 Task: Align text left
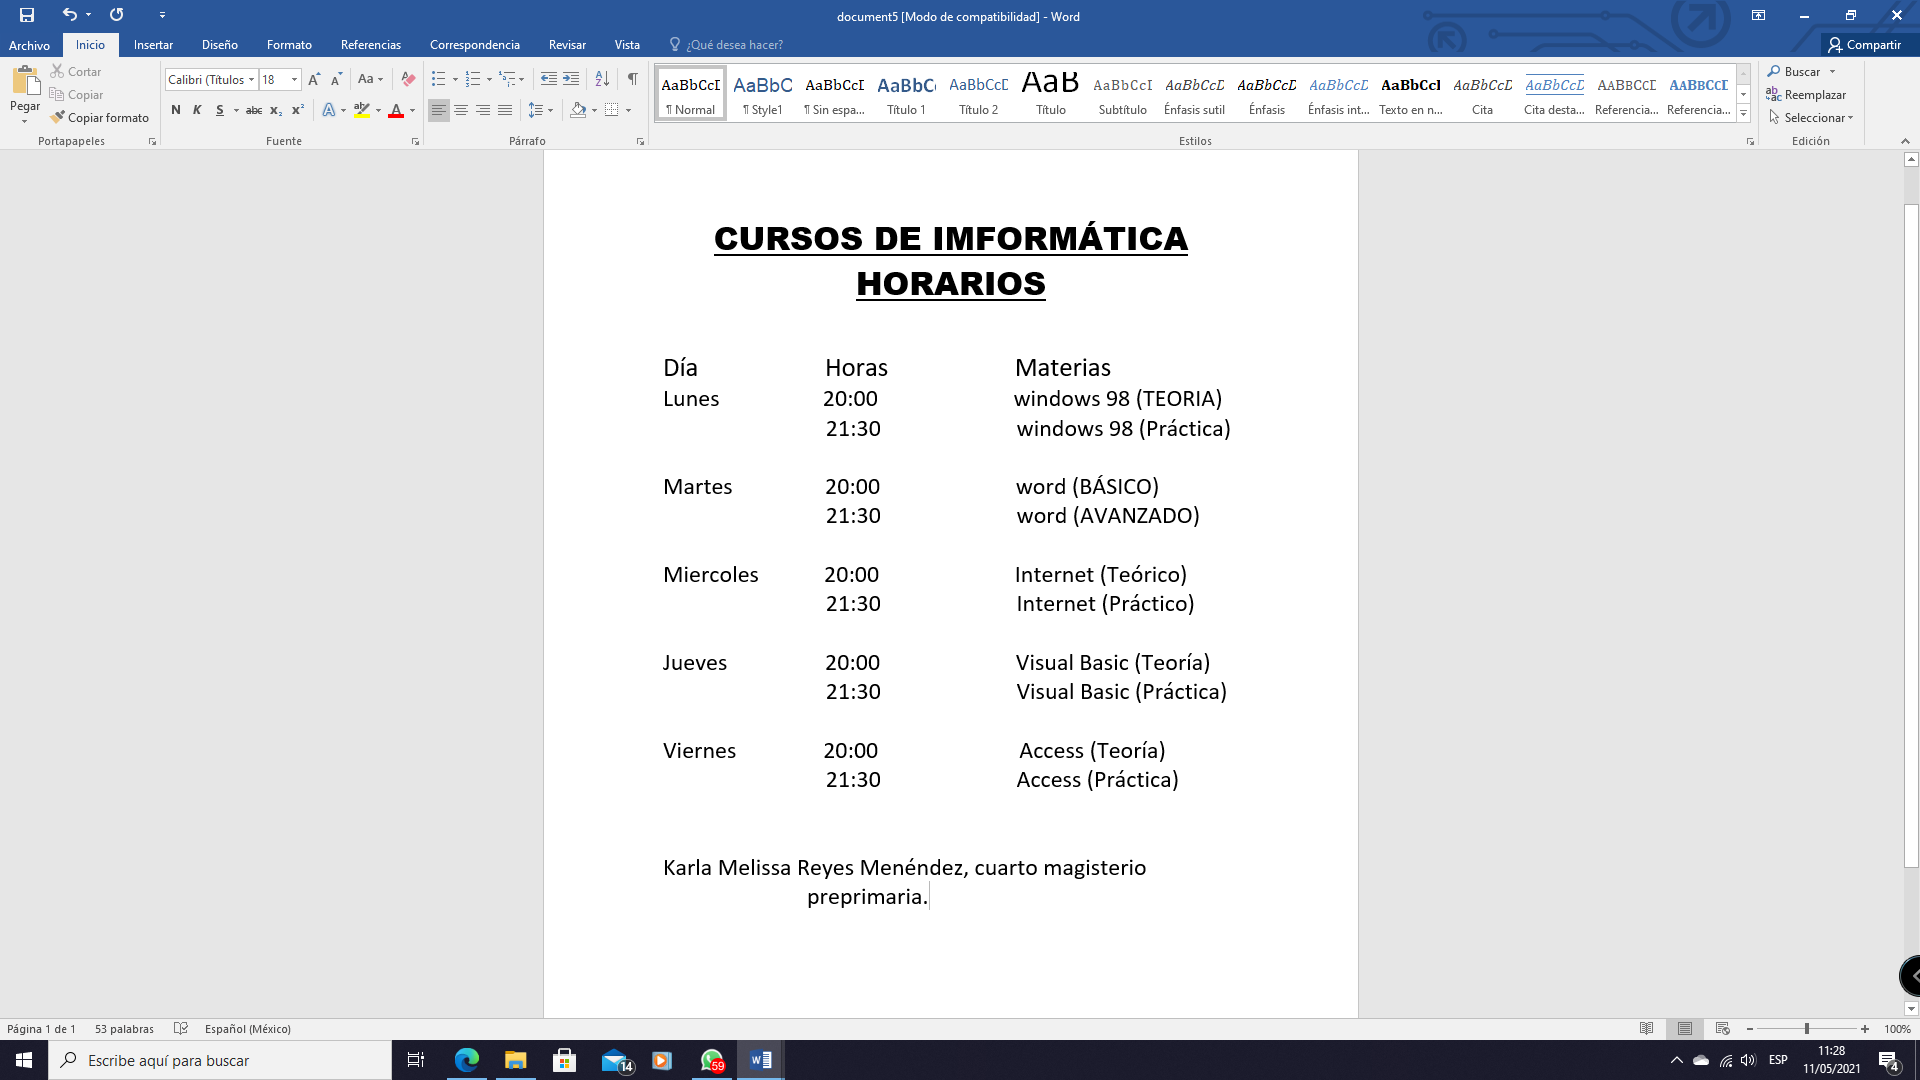click(x=439, y=110)
